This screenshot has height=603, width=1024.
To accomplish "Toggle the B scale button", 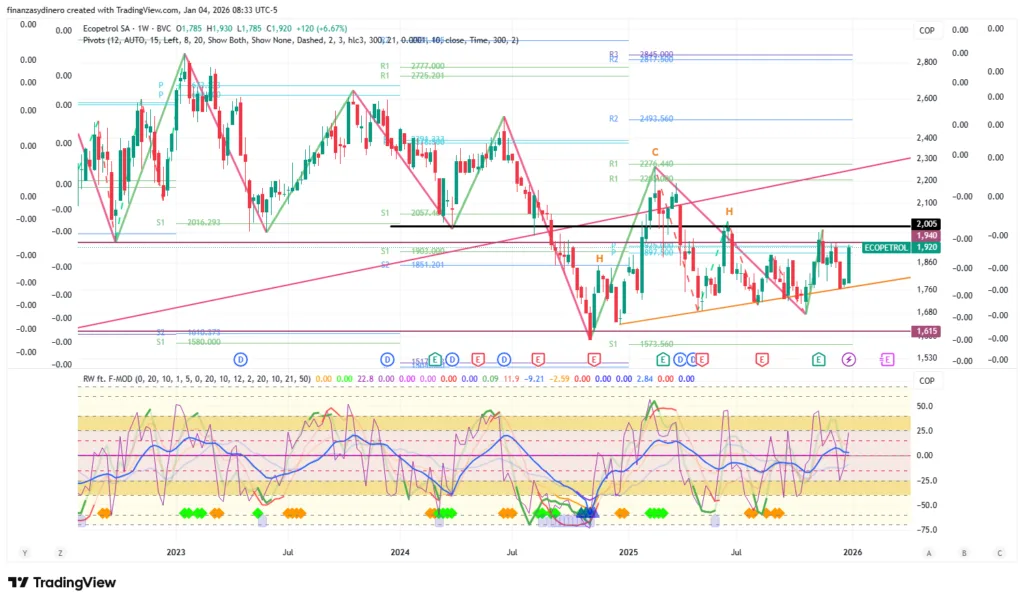I will pos(964,552).
